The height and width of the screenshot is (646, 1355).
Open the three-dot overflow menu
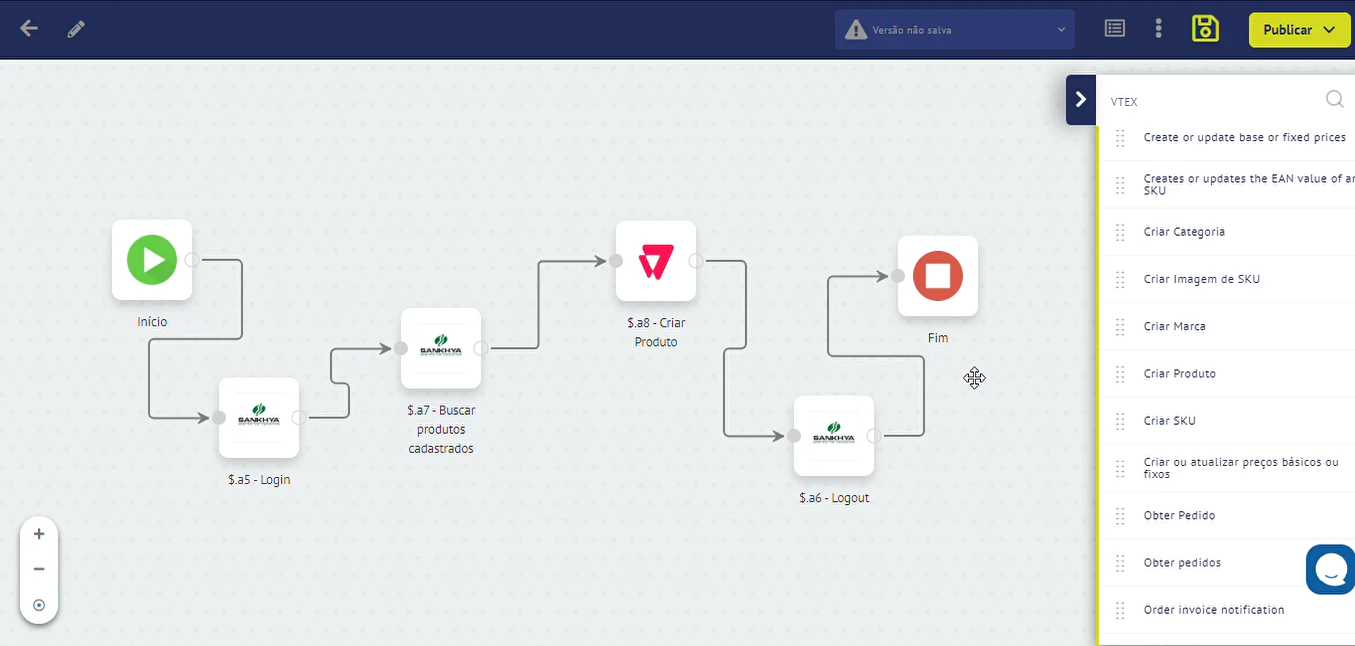pyautogui.click(x=1158, y=28)
